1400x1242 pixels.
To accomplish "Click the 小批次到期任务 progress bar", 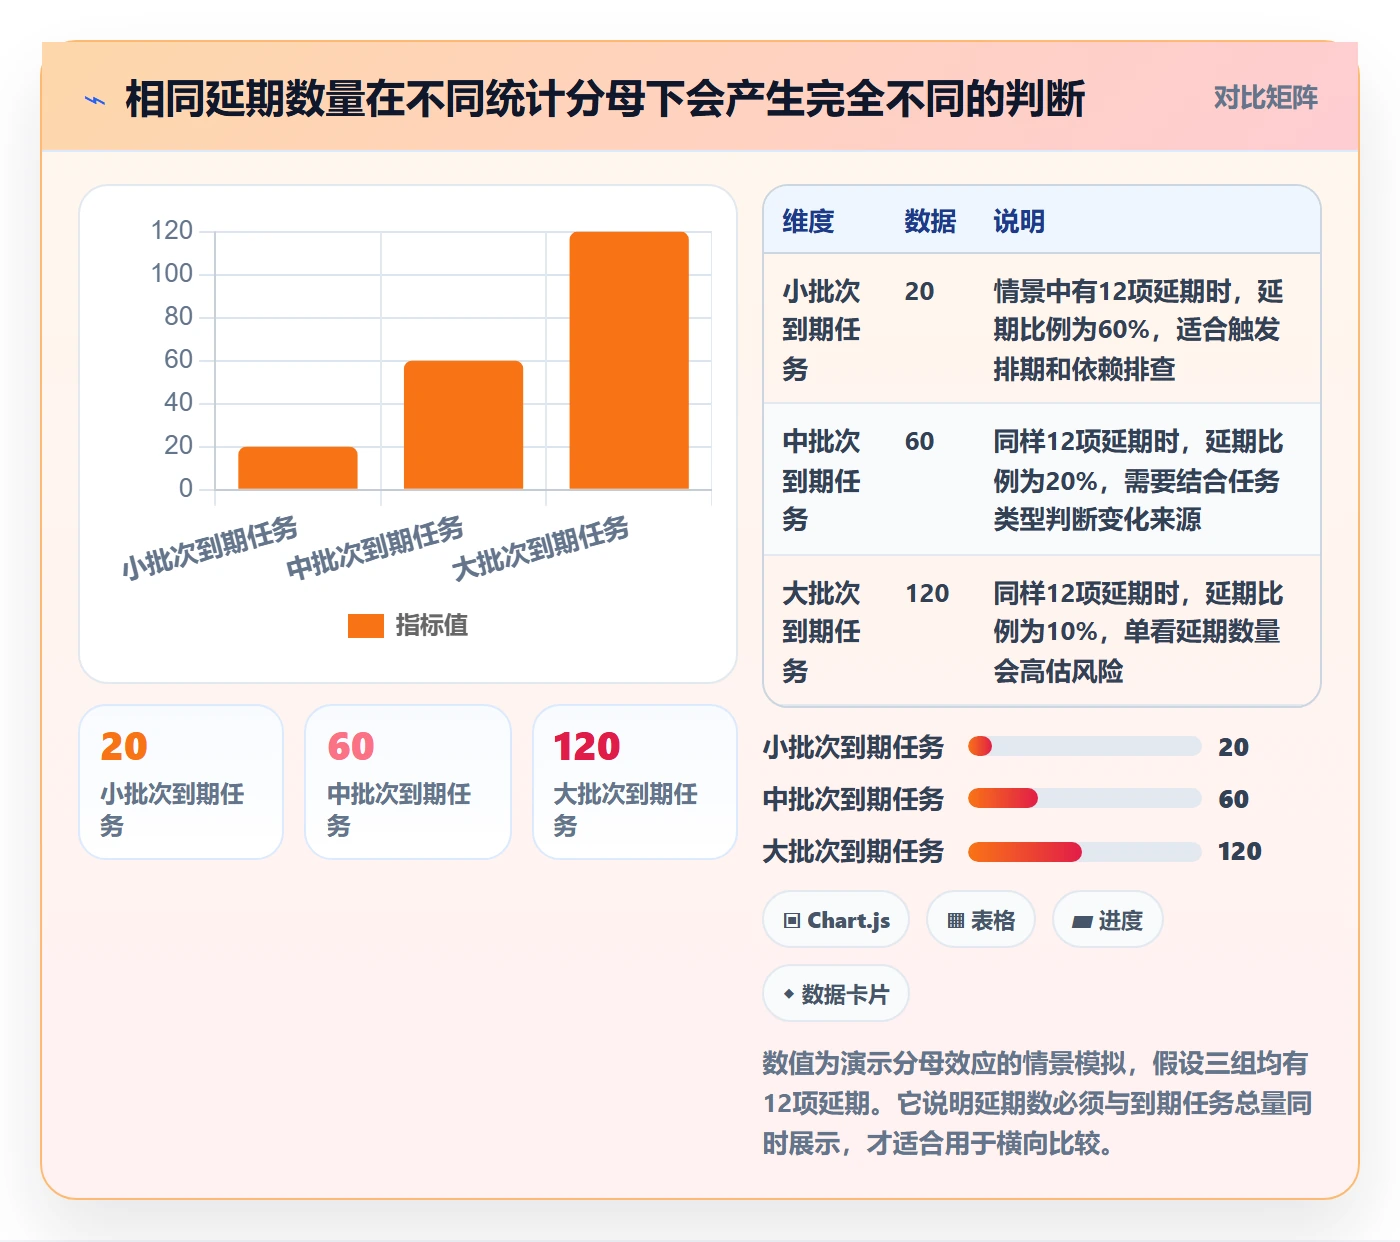I will pyautogui.click(x=1085, y=746).
